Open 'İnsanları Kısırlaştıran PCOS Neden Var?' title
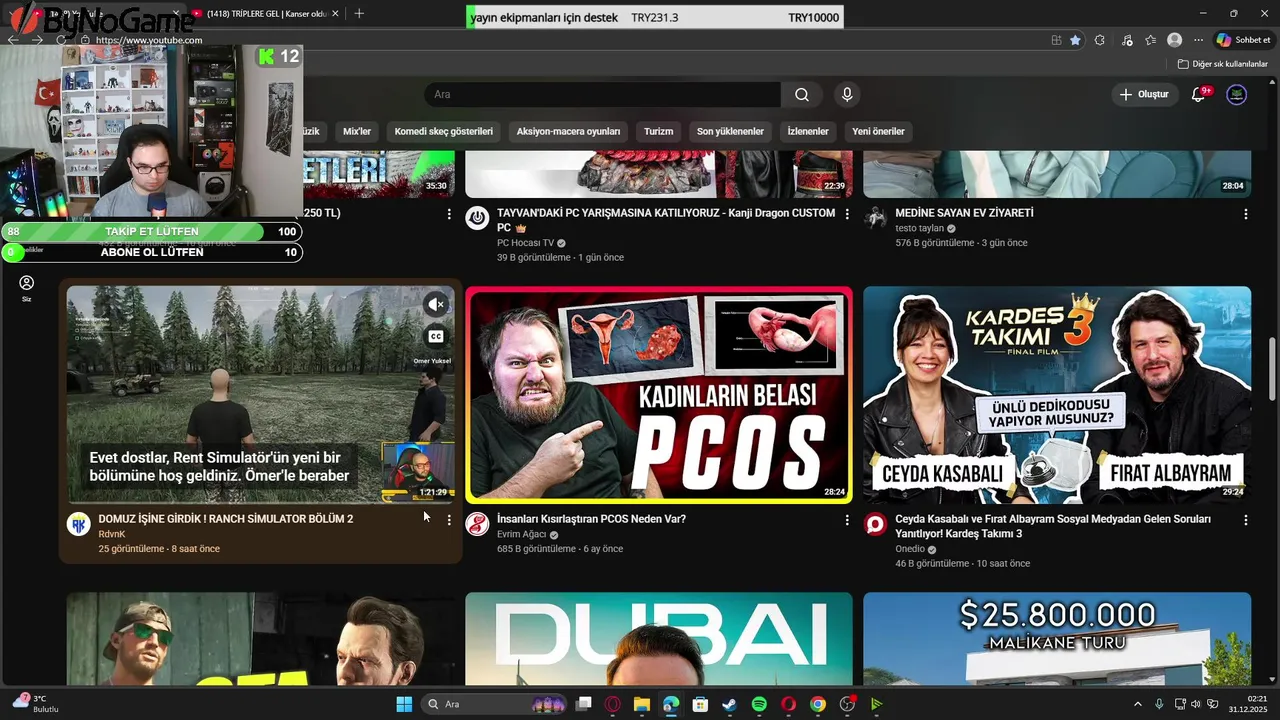Image resolution: width=1280 pixels, height=720 pixels. pos(591,519)
